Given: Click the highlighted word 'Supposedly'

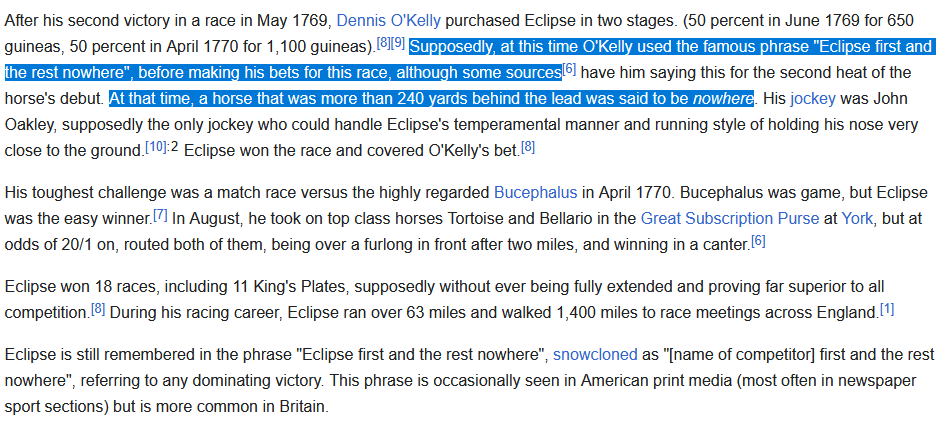Looking at the screenshot, I should pyautogui.click(x=449, y=47).
